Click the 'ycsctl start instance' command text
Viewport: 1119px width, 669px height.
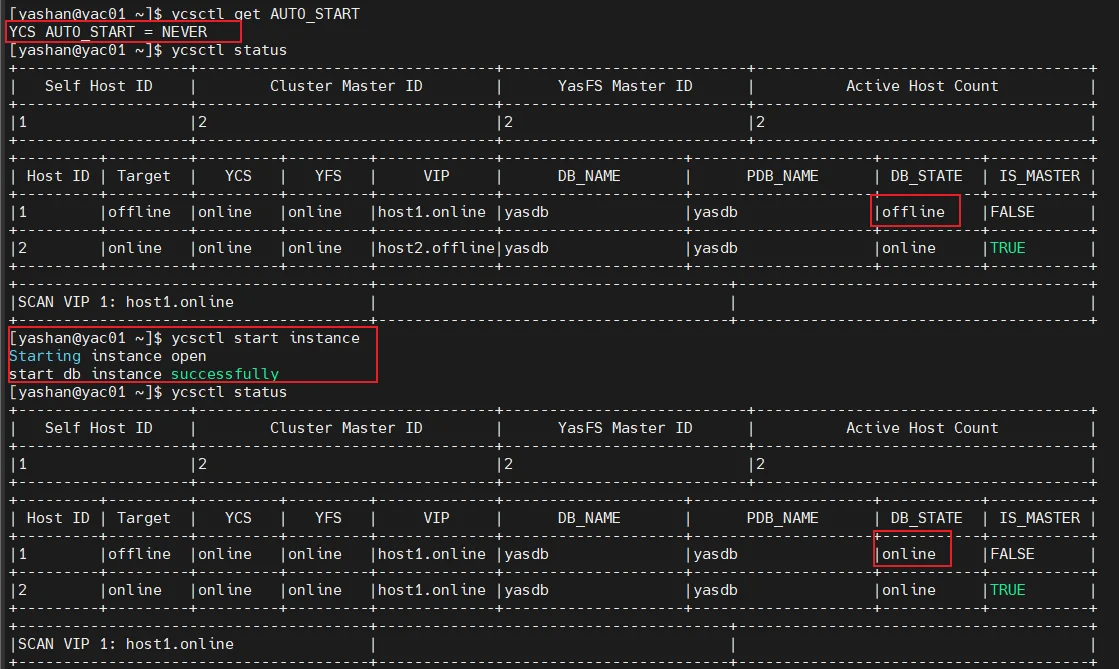point(265,338)
